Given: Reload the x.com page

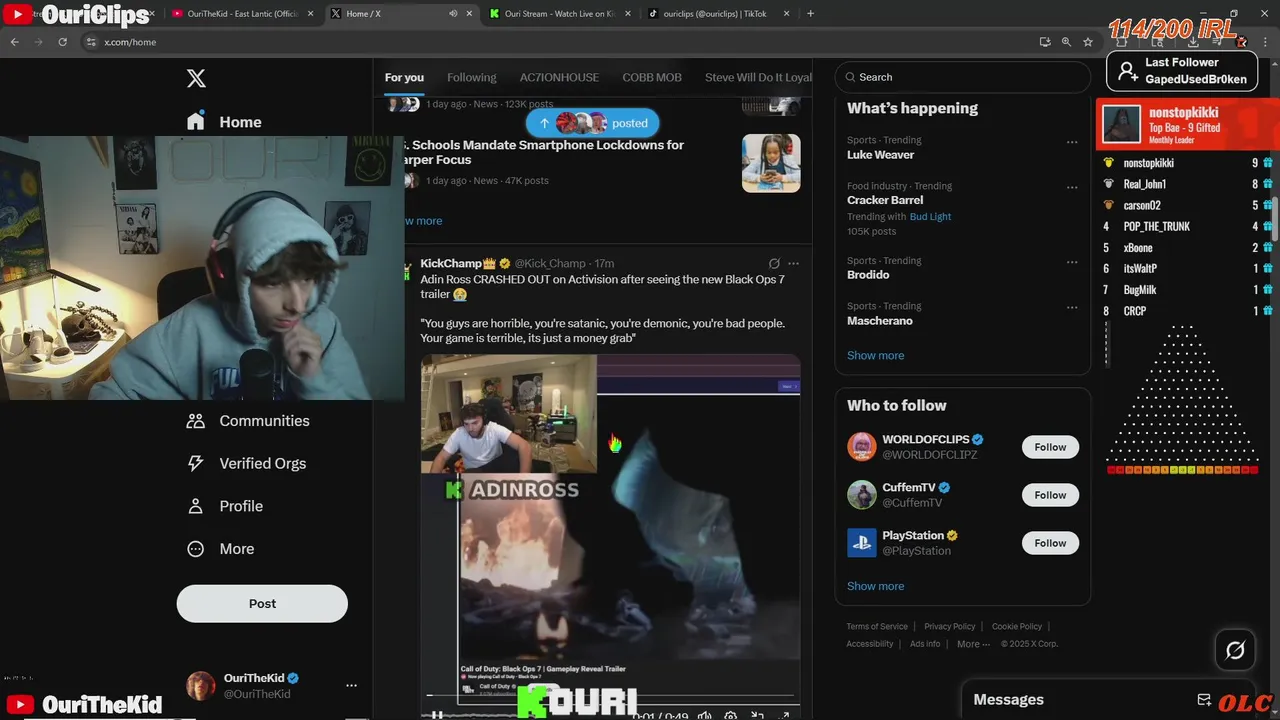Looking at the screenshot, I should 62,42.
